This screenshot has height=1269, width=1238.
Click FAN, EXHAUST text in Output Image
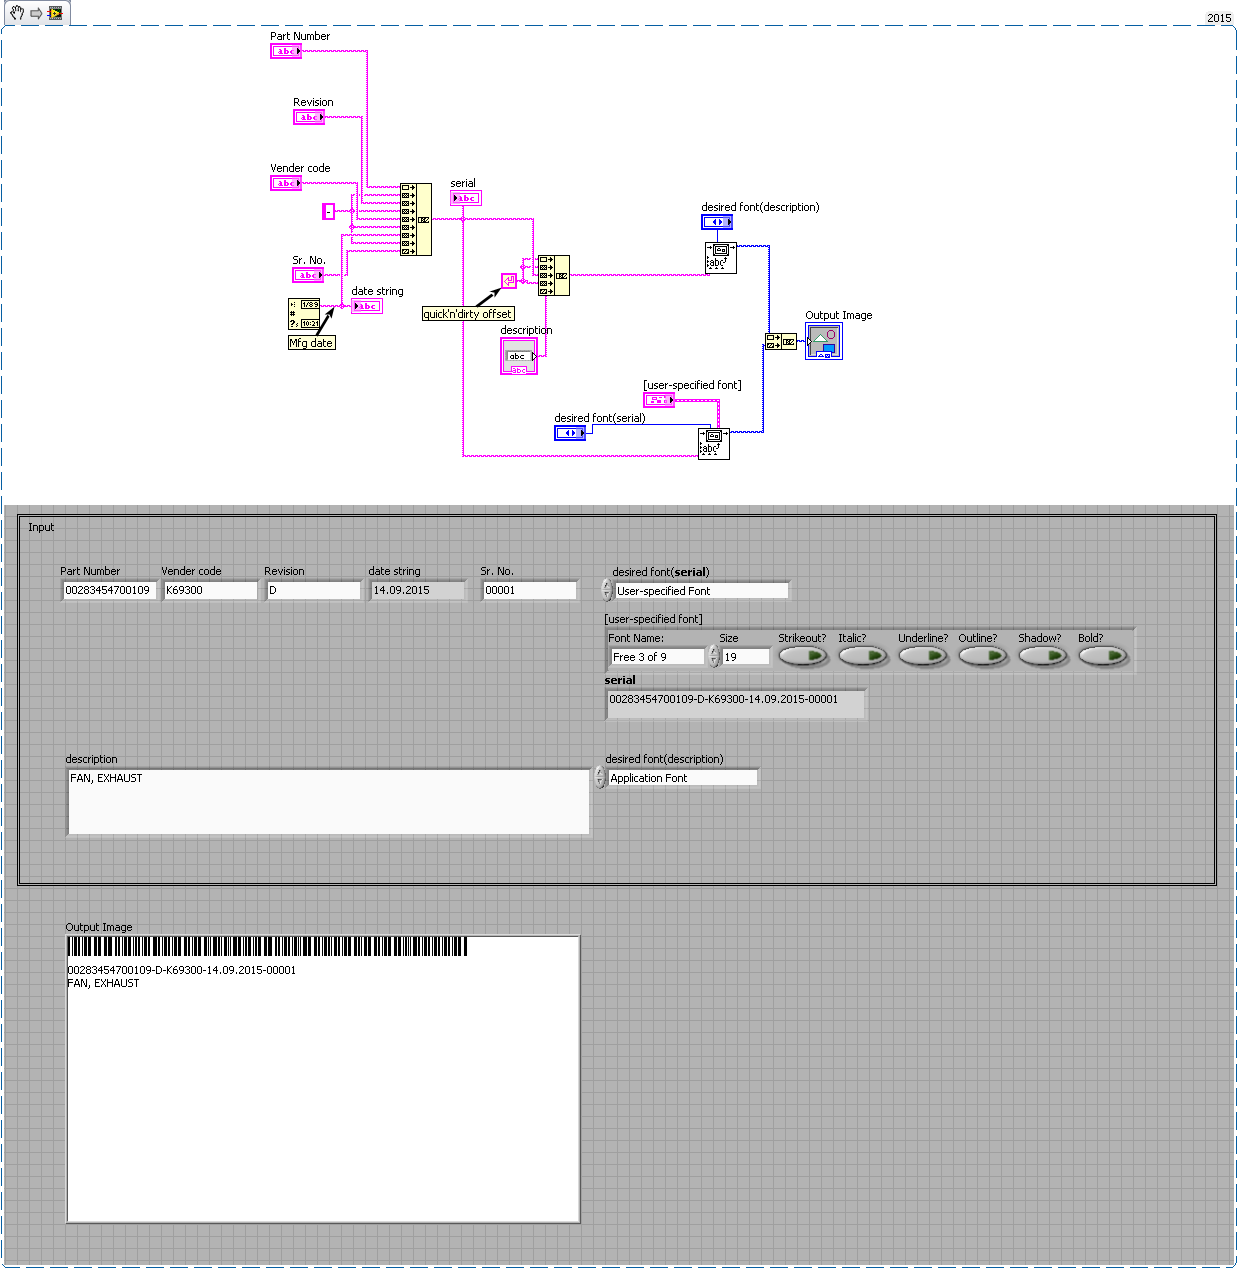(103, 983)
